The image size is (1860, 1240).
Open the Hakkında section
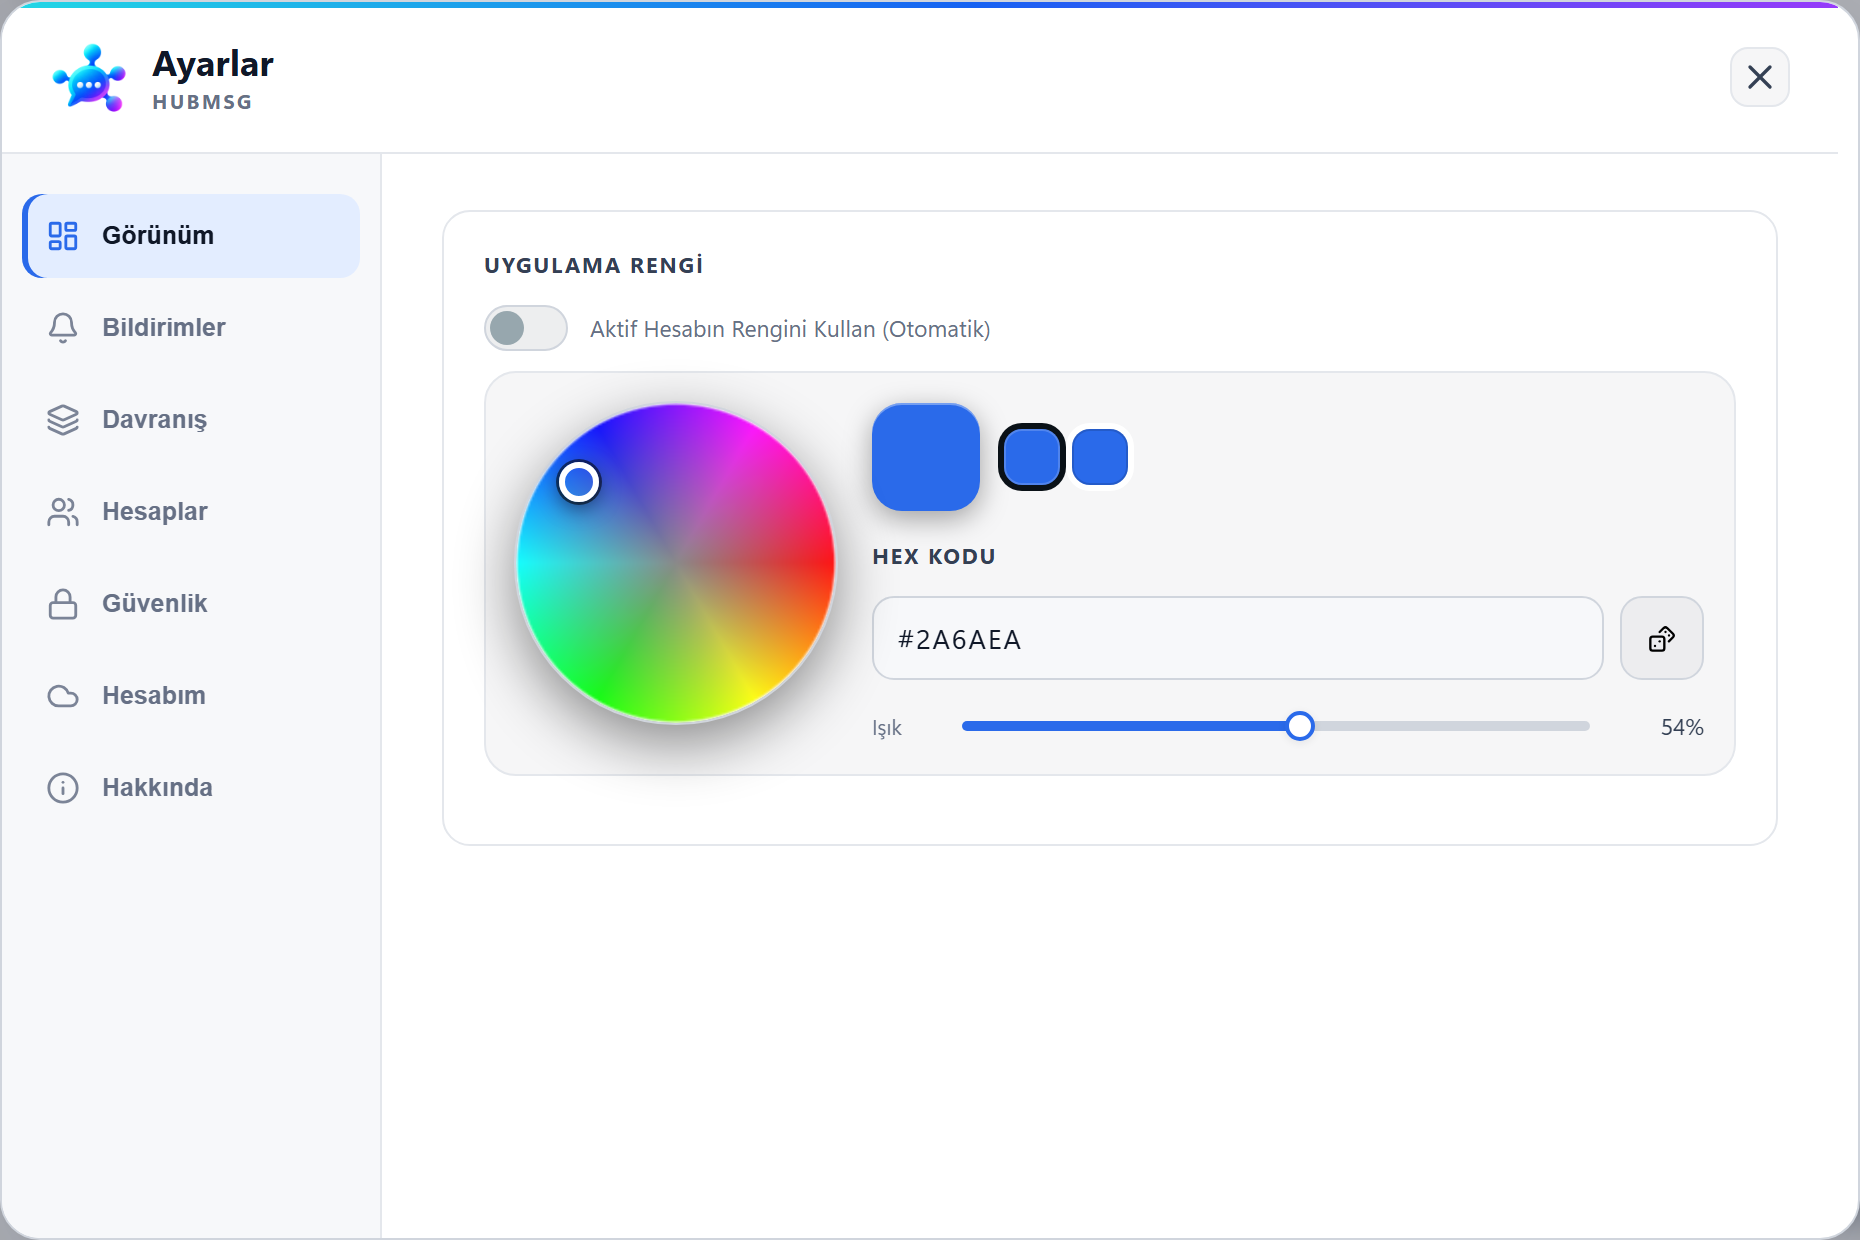click(191, 788)
